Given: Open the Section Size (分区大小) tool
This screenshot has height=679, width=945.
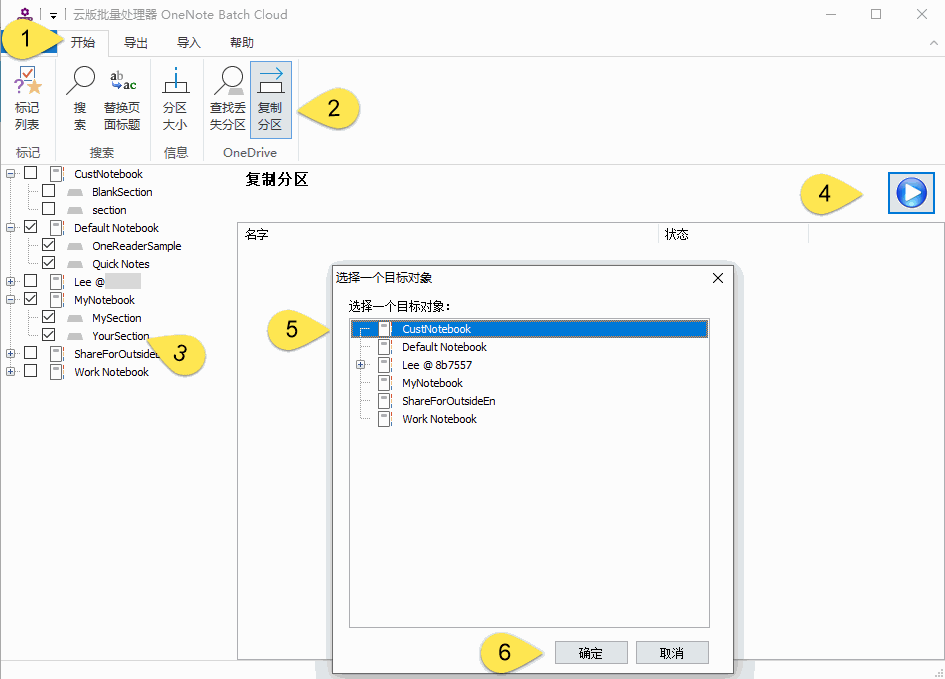Looking at the screenshot, I should coord(175,100).
